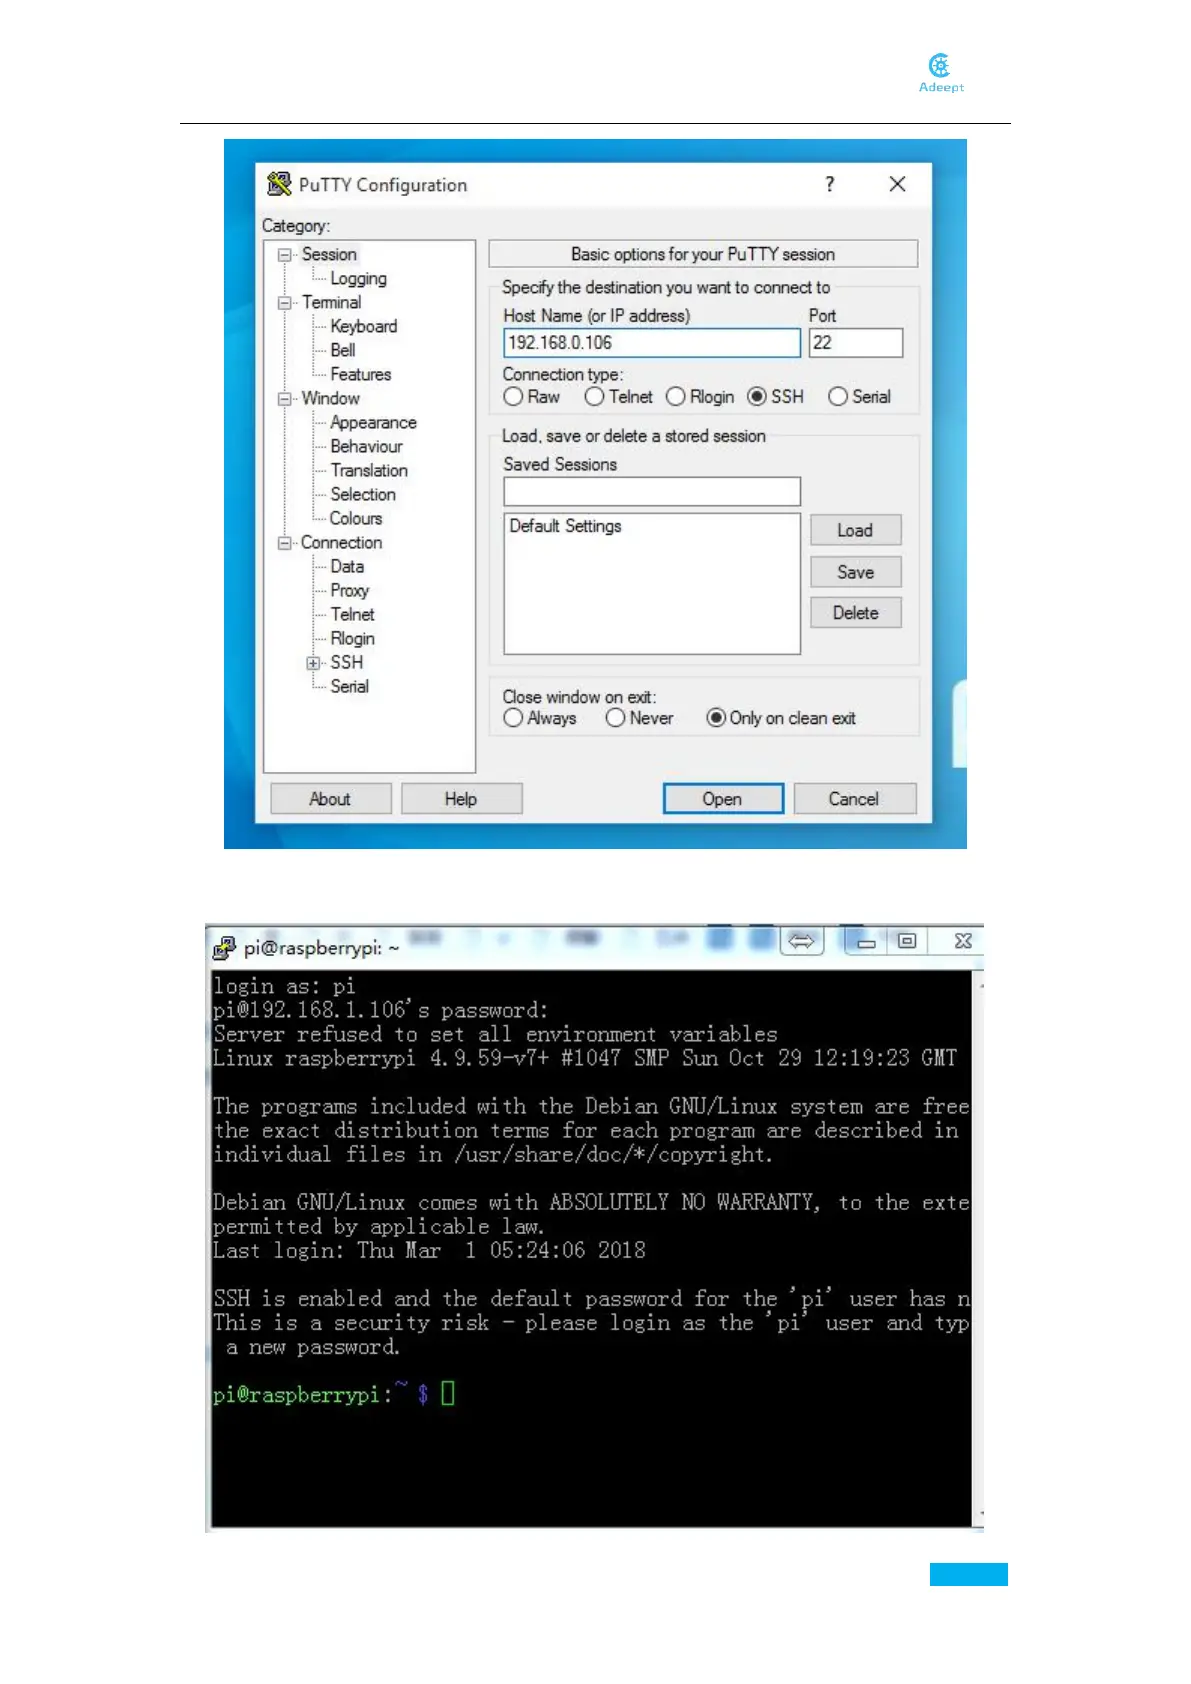
Task: Select the SSH connection type radio
Action: click(x=757, y=397)
